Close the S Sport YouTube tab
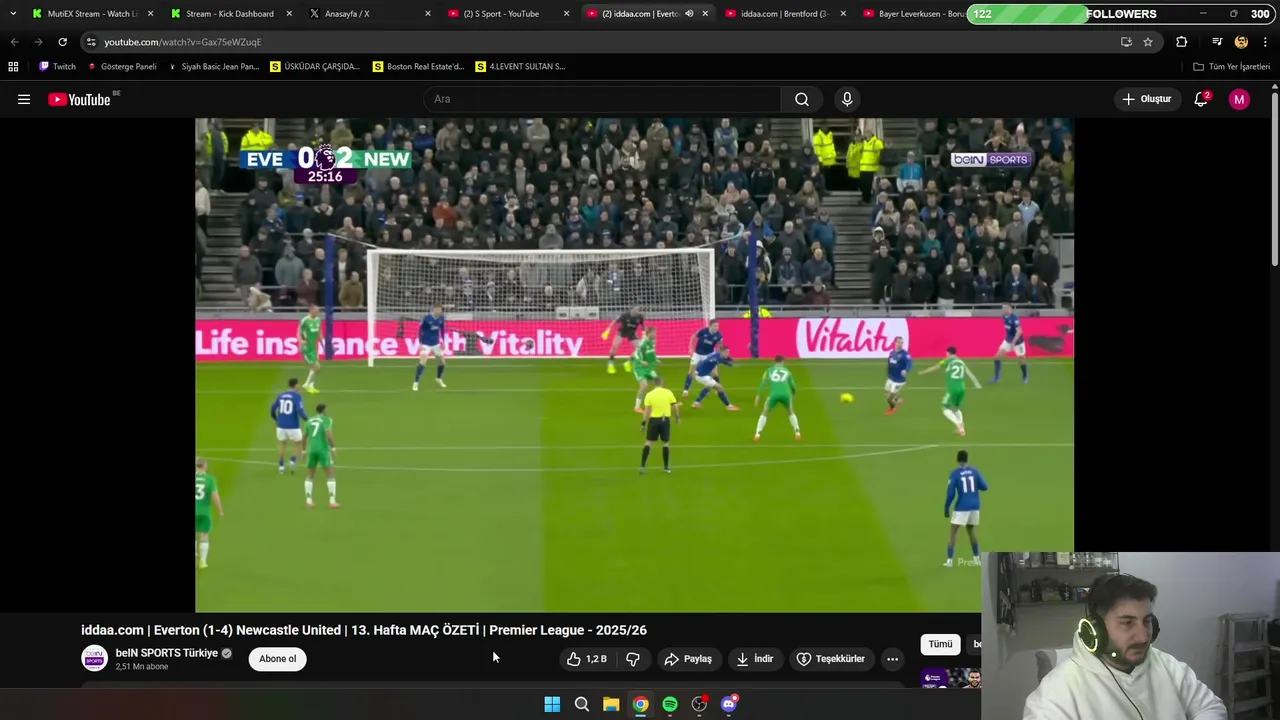The height and width of the screenshot is (720, 1280). 566,14
